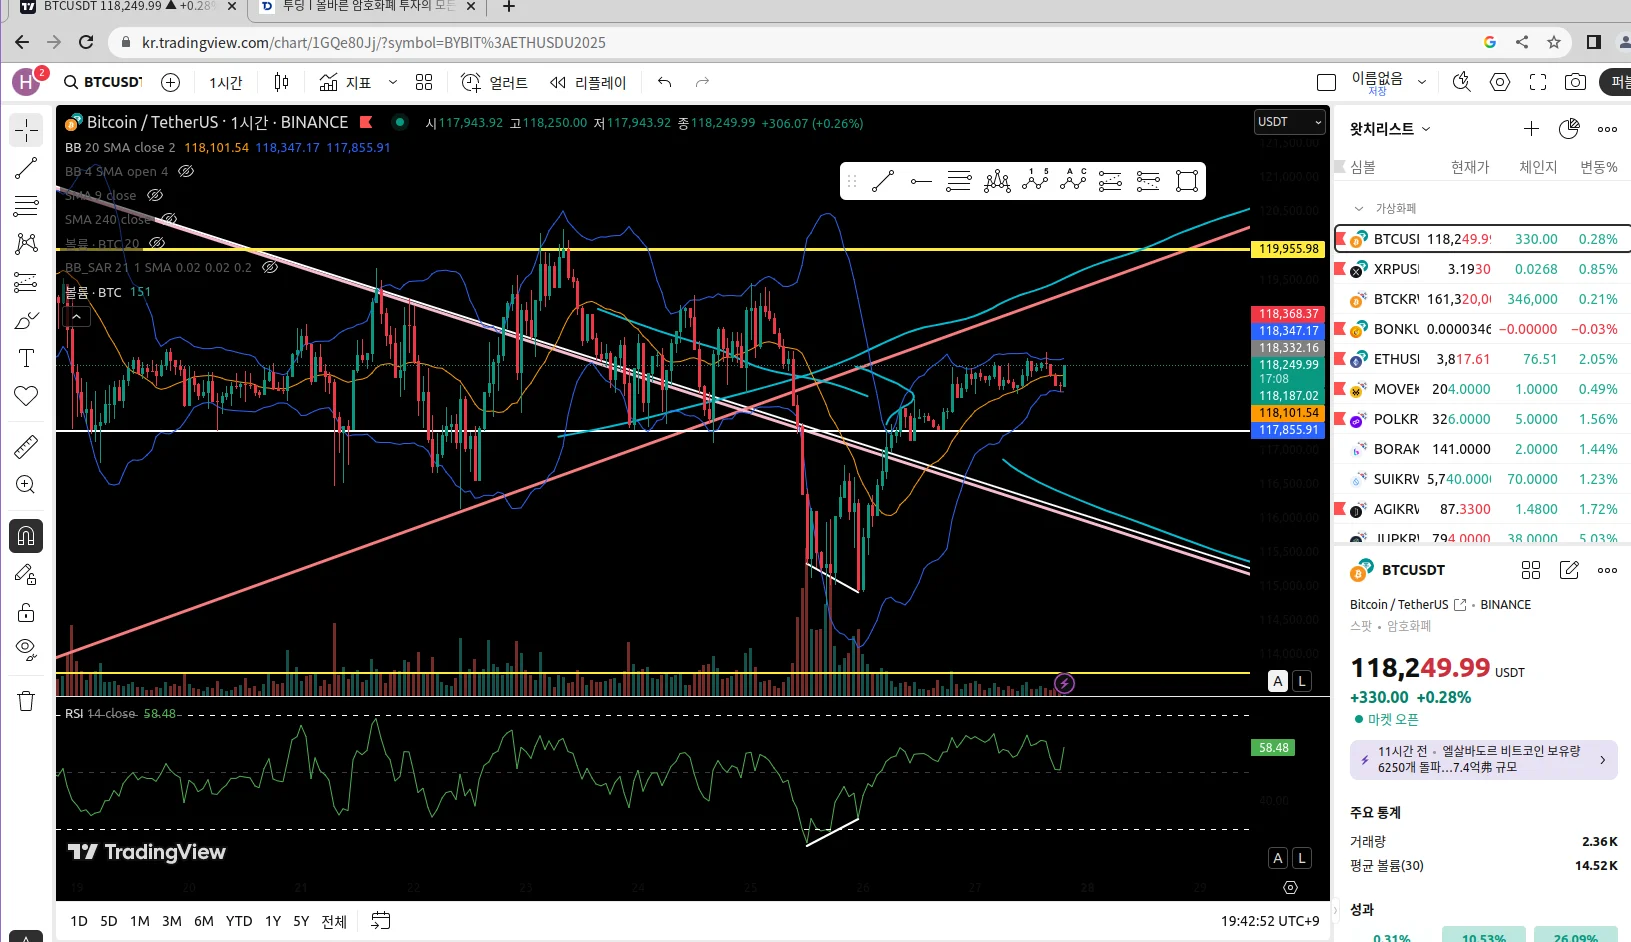The image size is (1631, 942).
Task: Open the go to date calendar button
Action: (381, 921)
